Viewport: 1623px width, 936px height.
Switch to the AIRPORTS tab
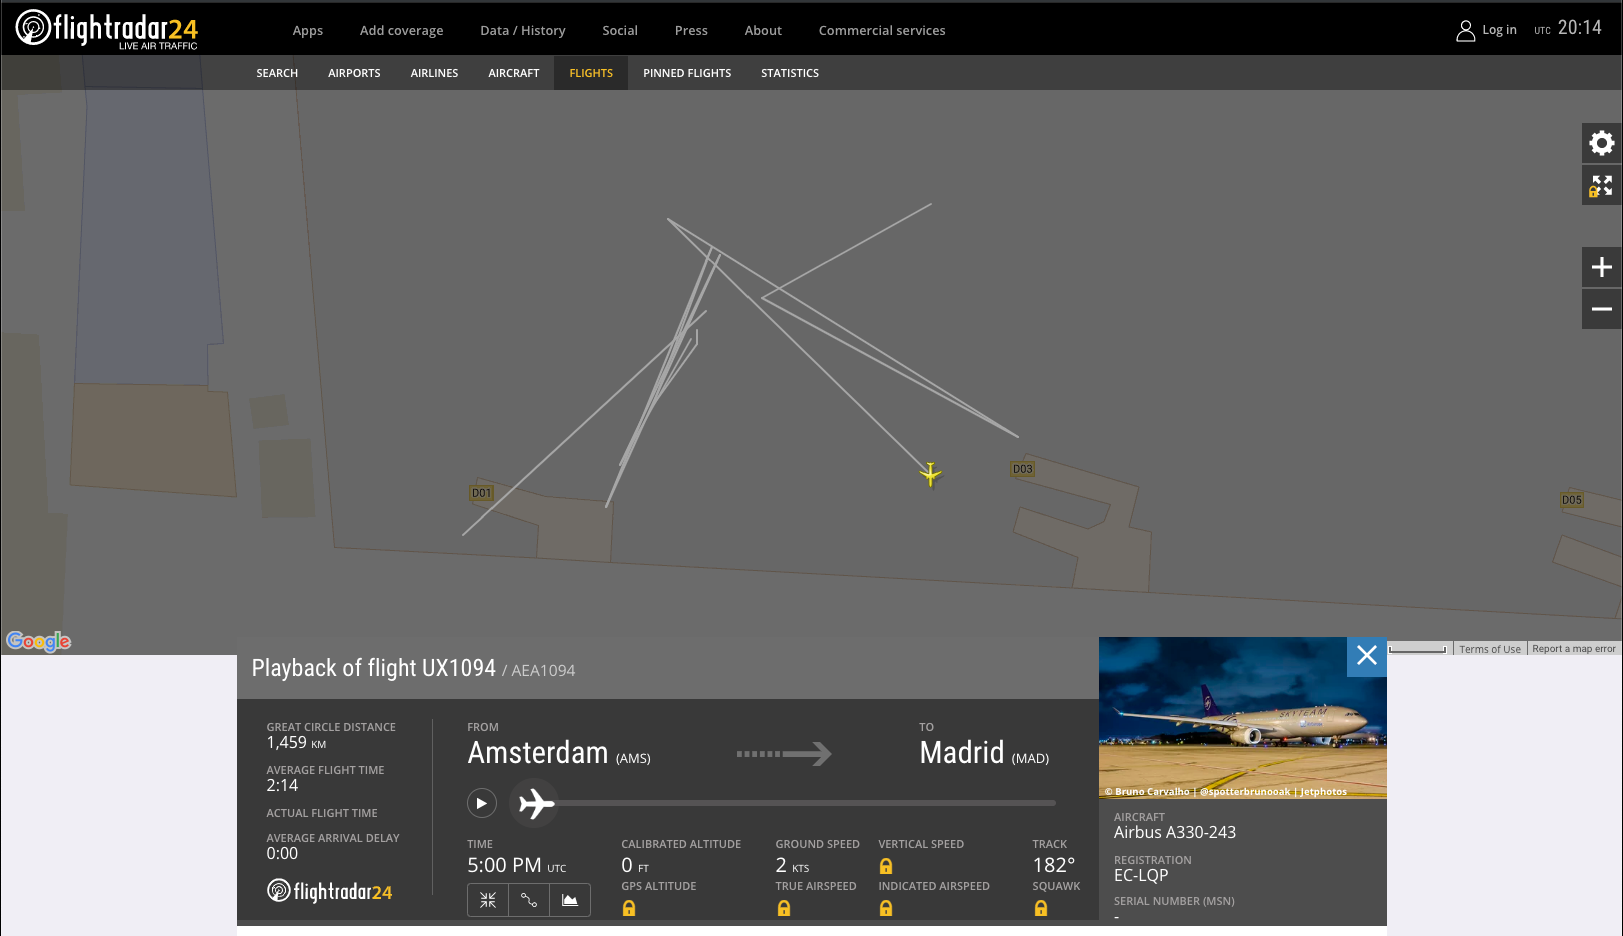point(354,73)
